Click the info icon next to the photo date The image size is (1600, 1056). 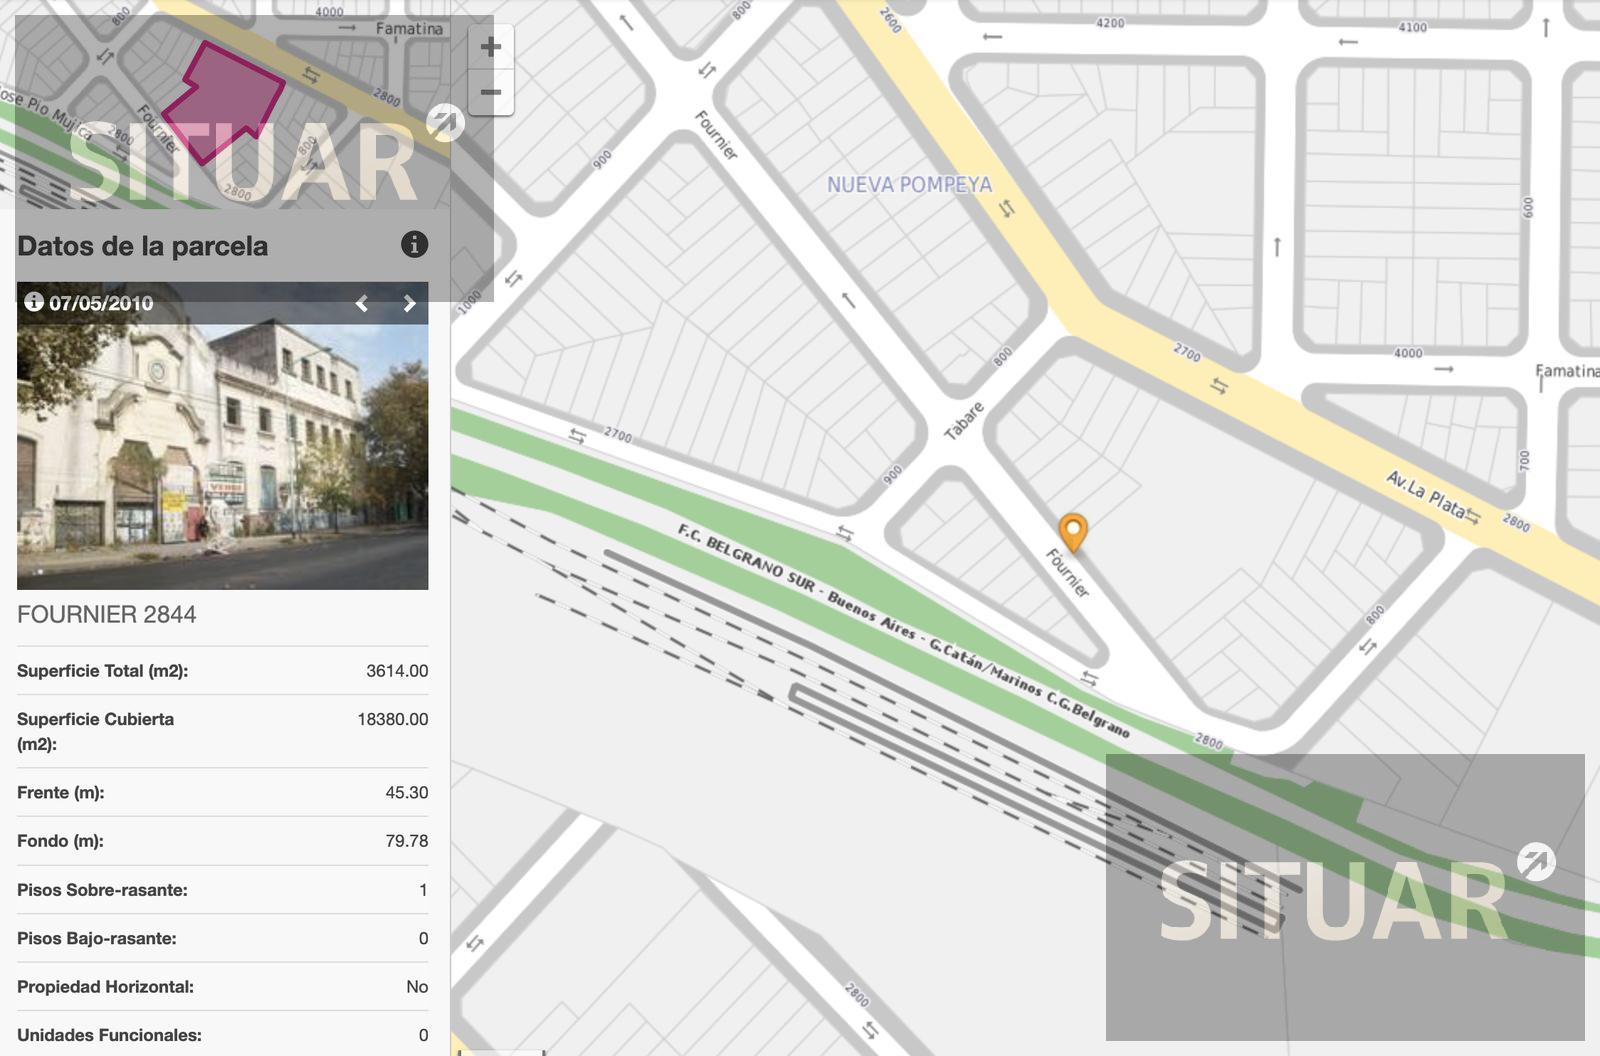tap(34, 302)
